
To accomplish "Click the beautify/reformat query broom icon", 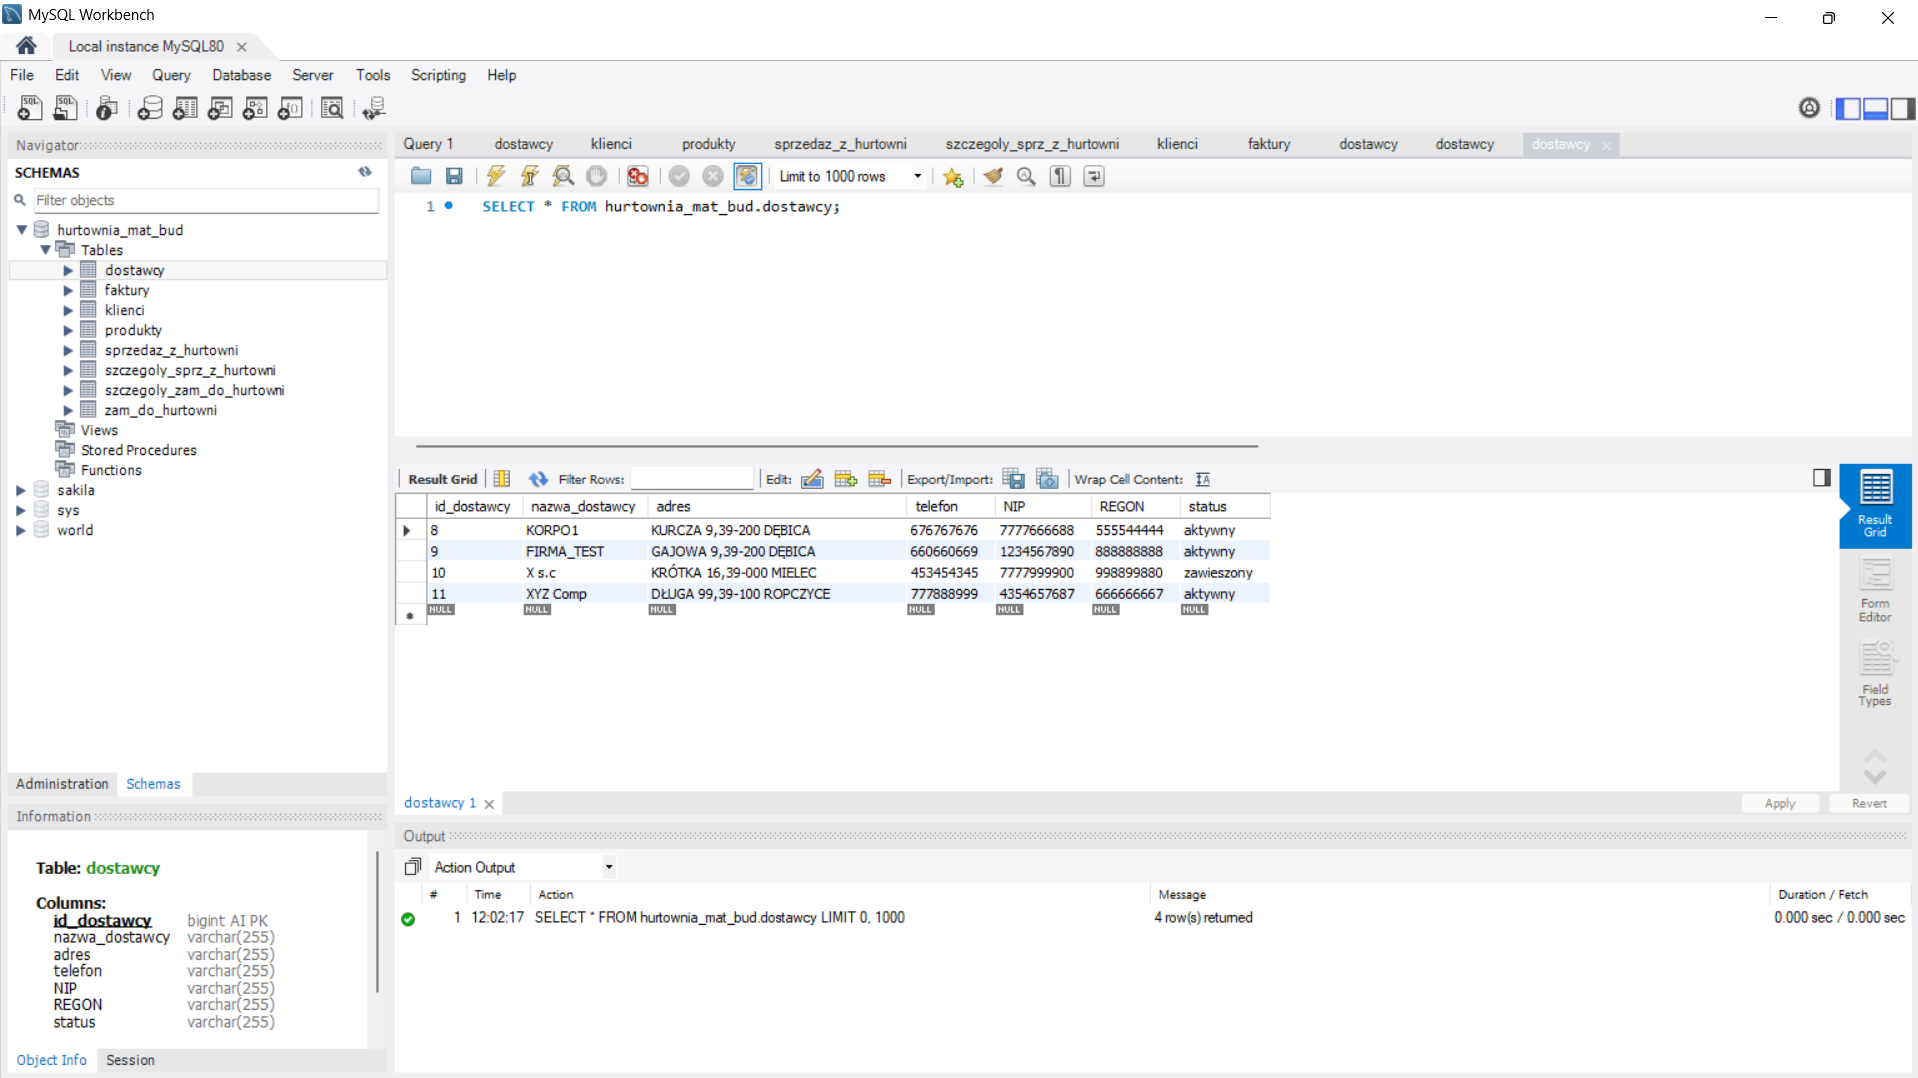I will click(992, 176).
